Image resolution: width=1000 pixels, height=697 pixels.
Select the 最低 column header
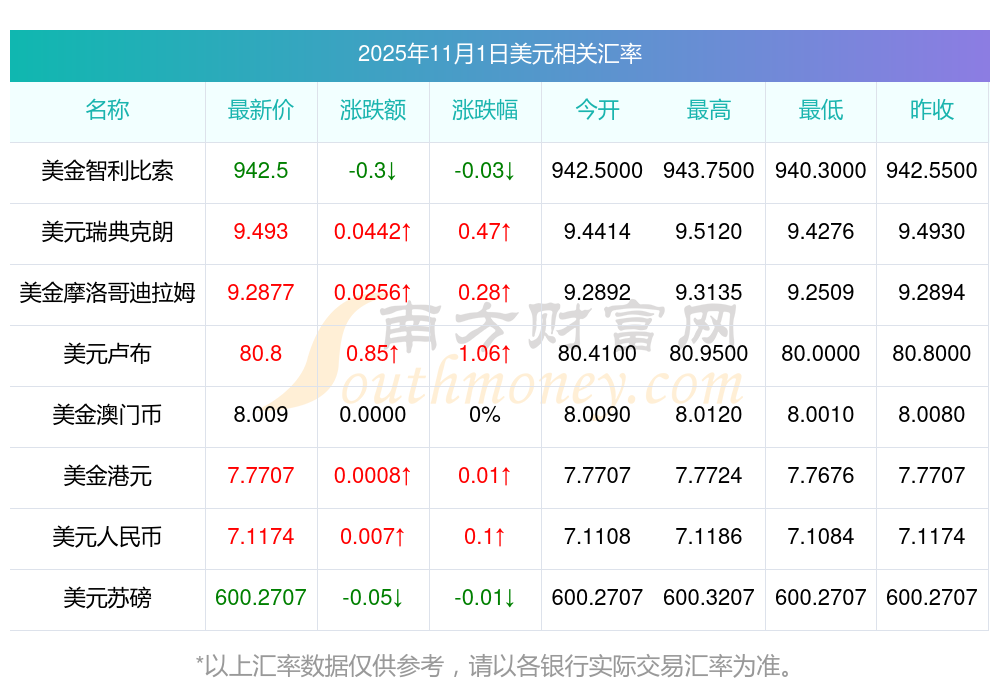(x=821, y=110)
